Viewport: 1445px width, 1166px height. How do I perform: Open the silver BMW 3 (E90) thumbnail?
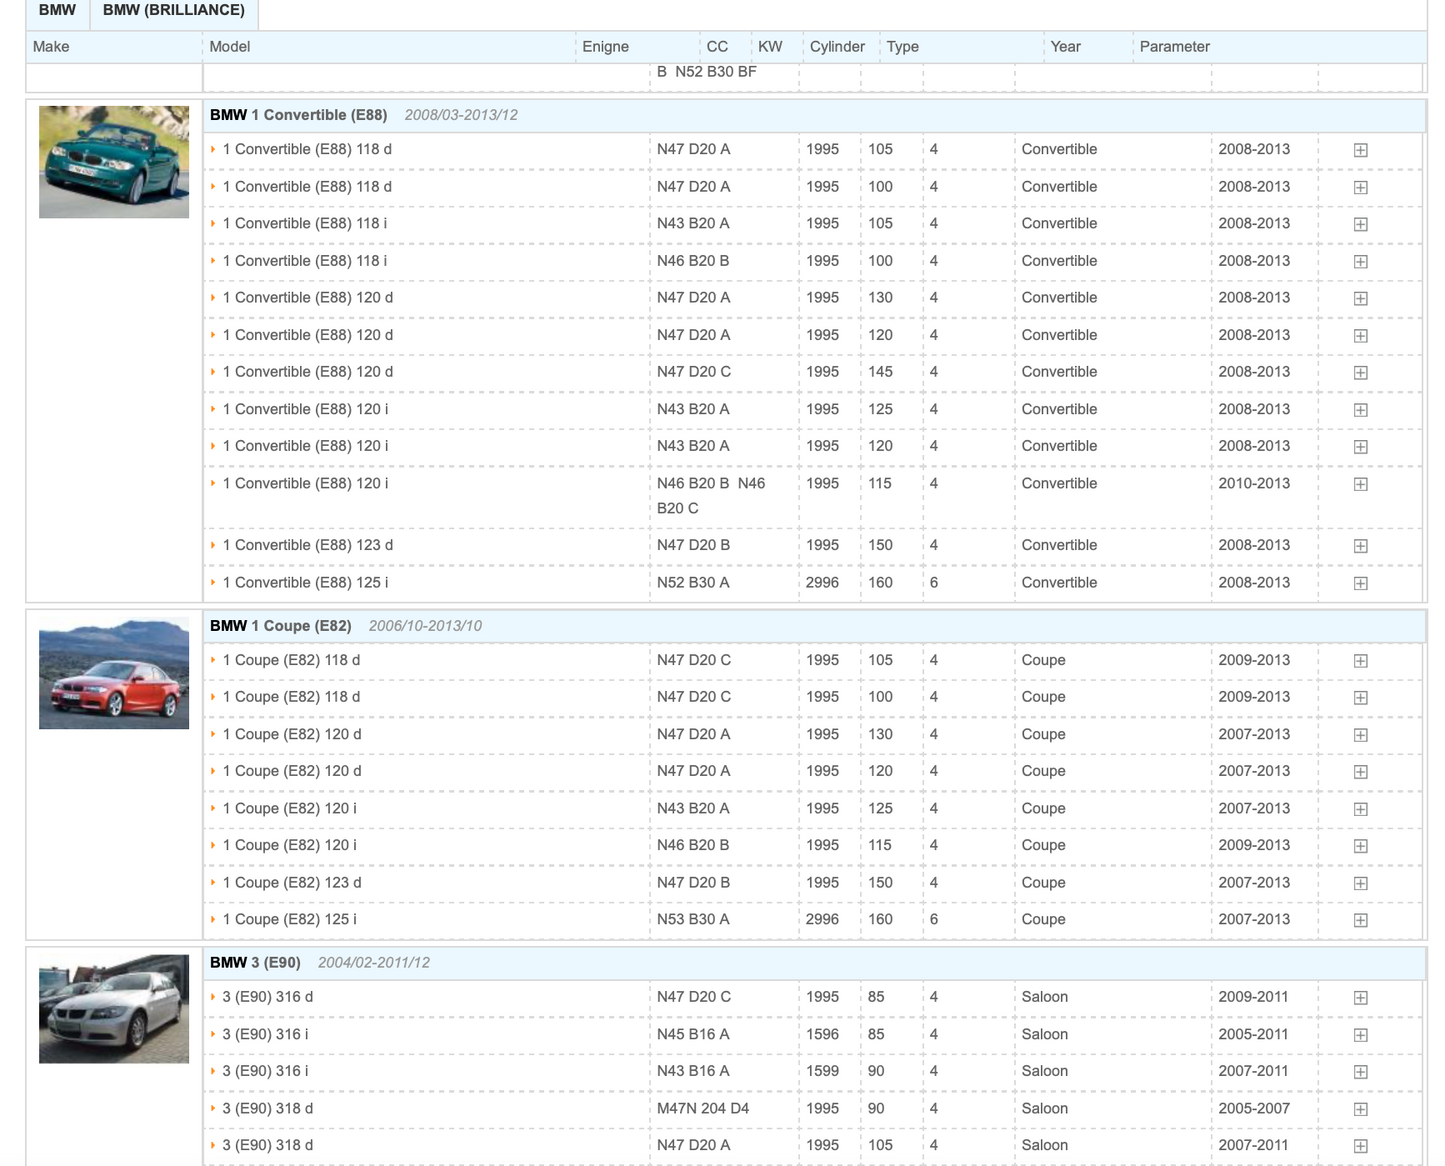pyautogui.click(x=114, y=1008)
